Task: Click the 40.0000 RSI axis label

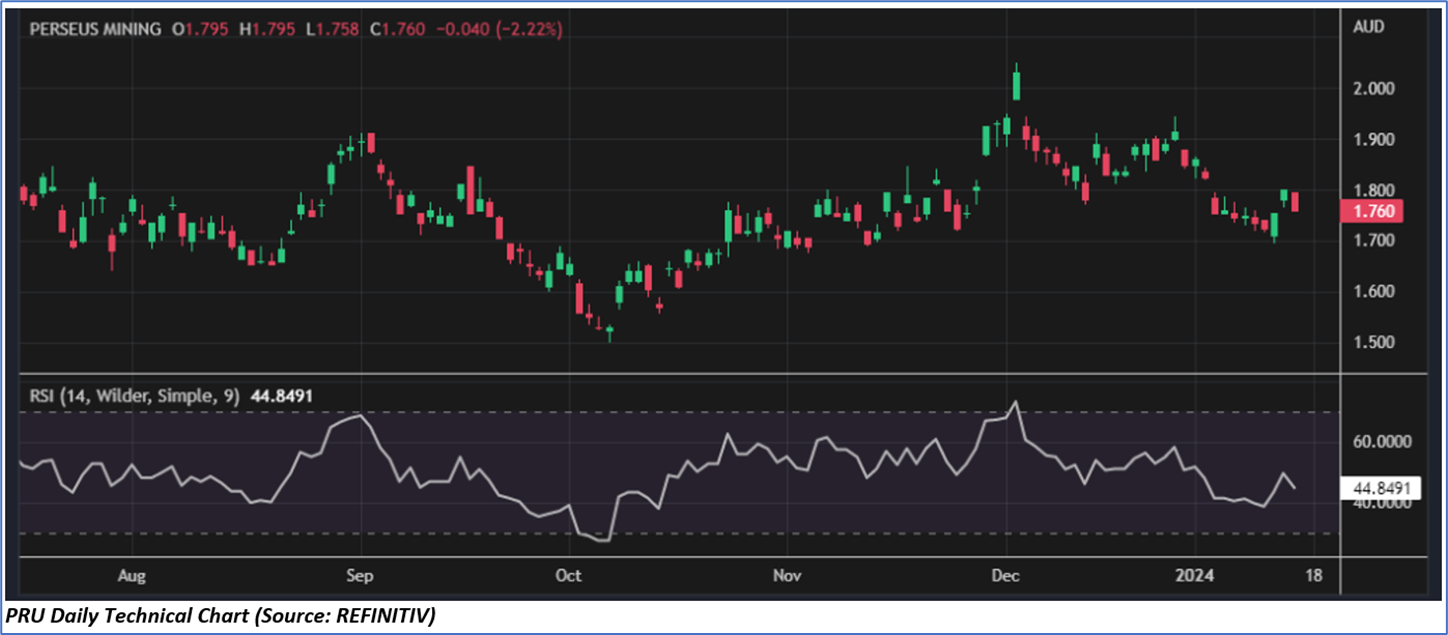Action: 1380,503
